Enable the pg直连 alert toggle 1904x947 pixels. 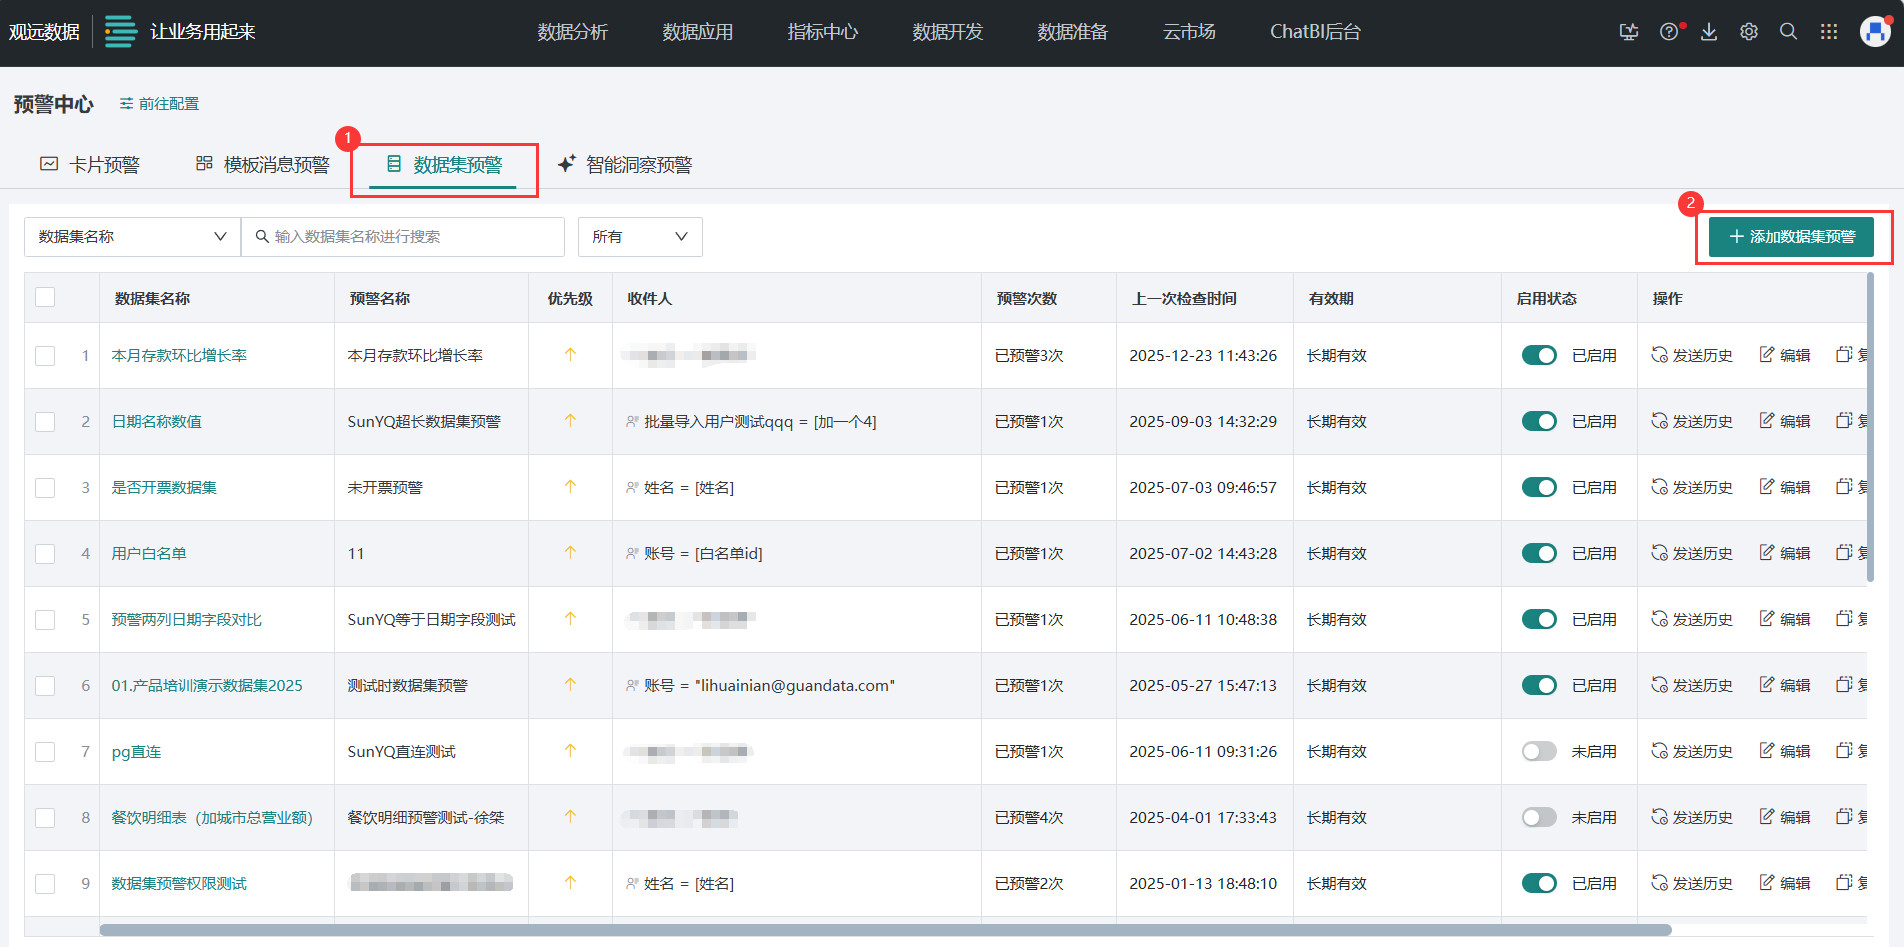coord(1538,751)
